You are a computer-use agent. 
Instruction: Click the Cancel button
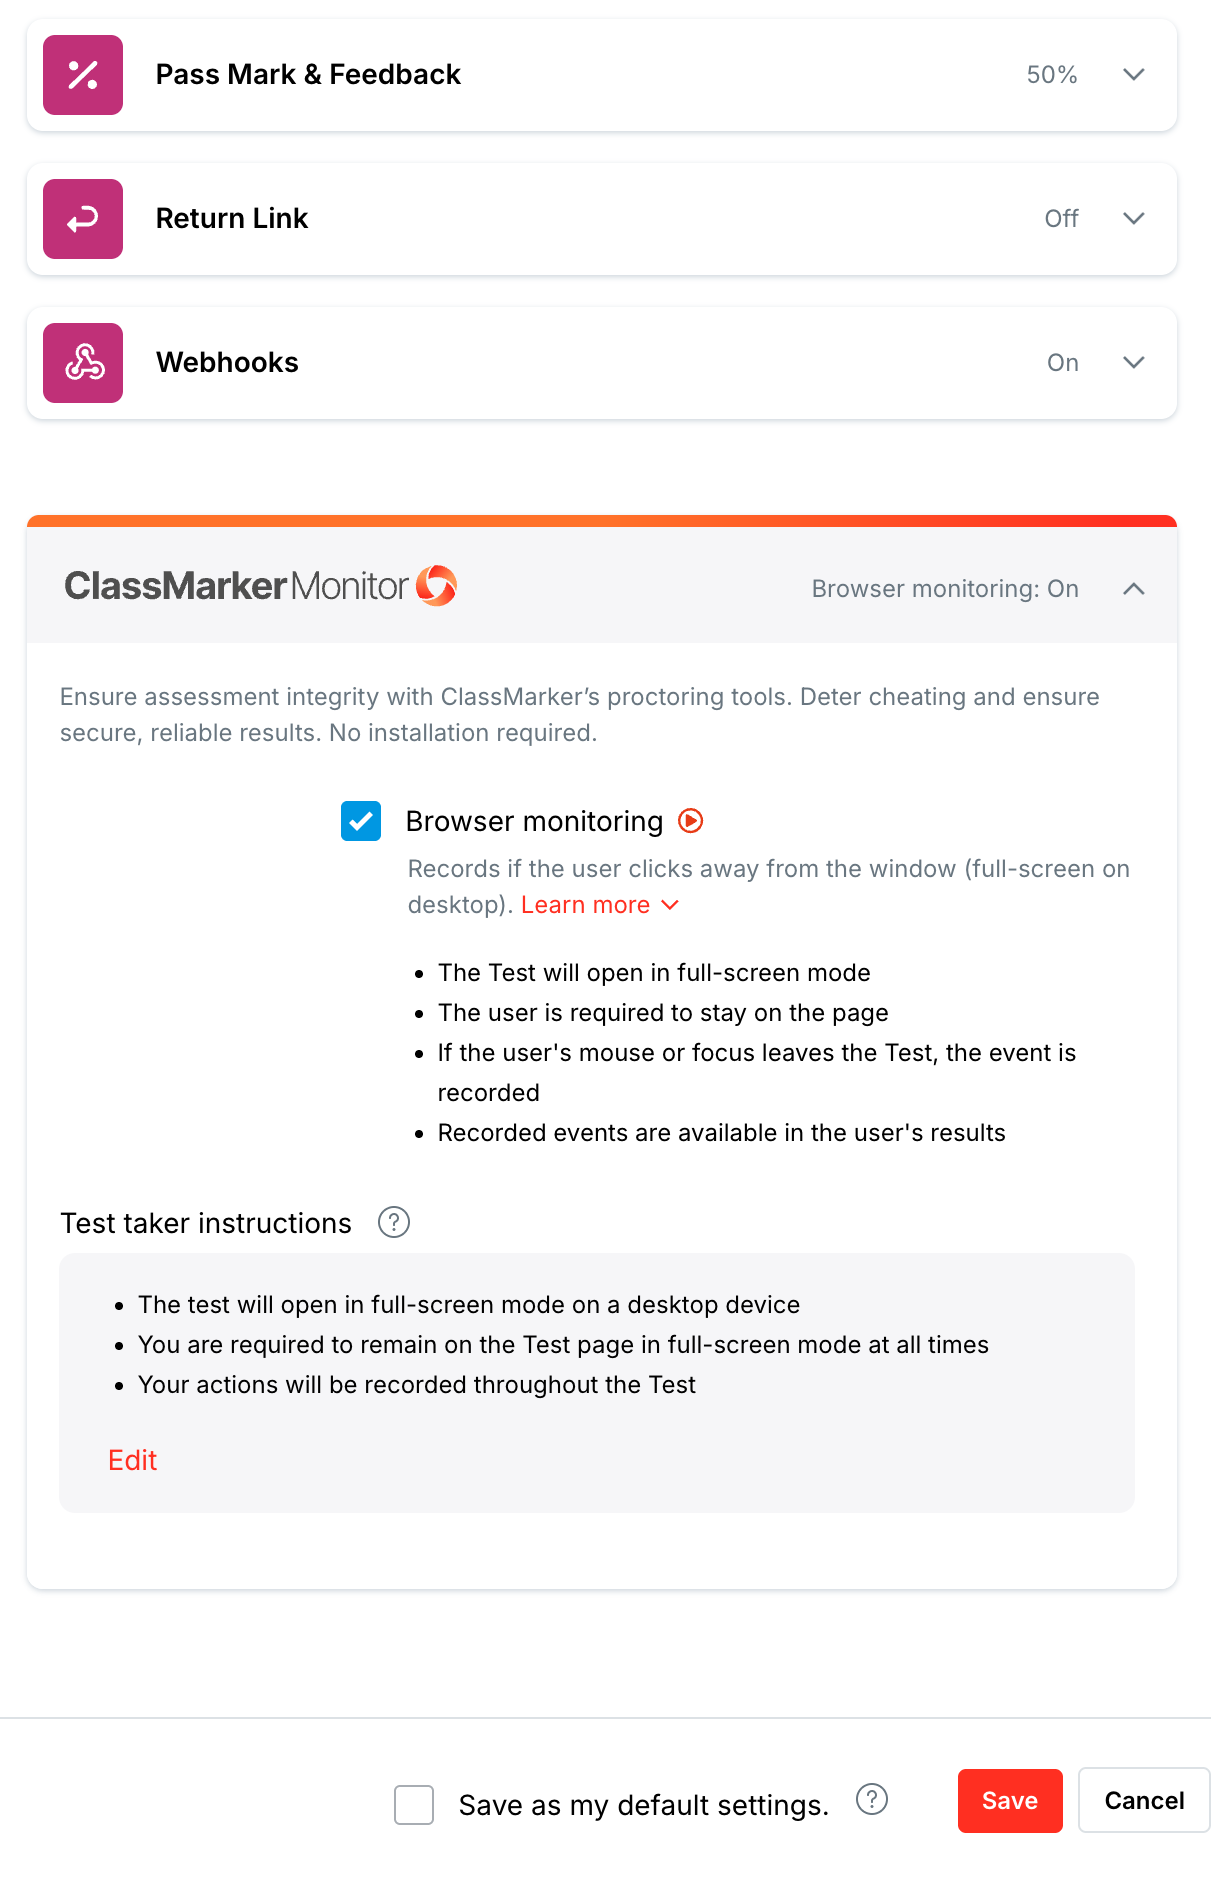(1143, 1800)
